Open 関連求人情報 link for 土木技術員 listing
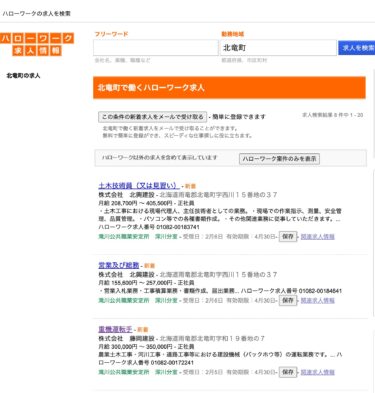The height and width of the screenshot is (393, 375). click(x=318, y=237)
